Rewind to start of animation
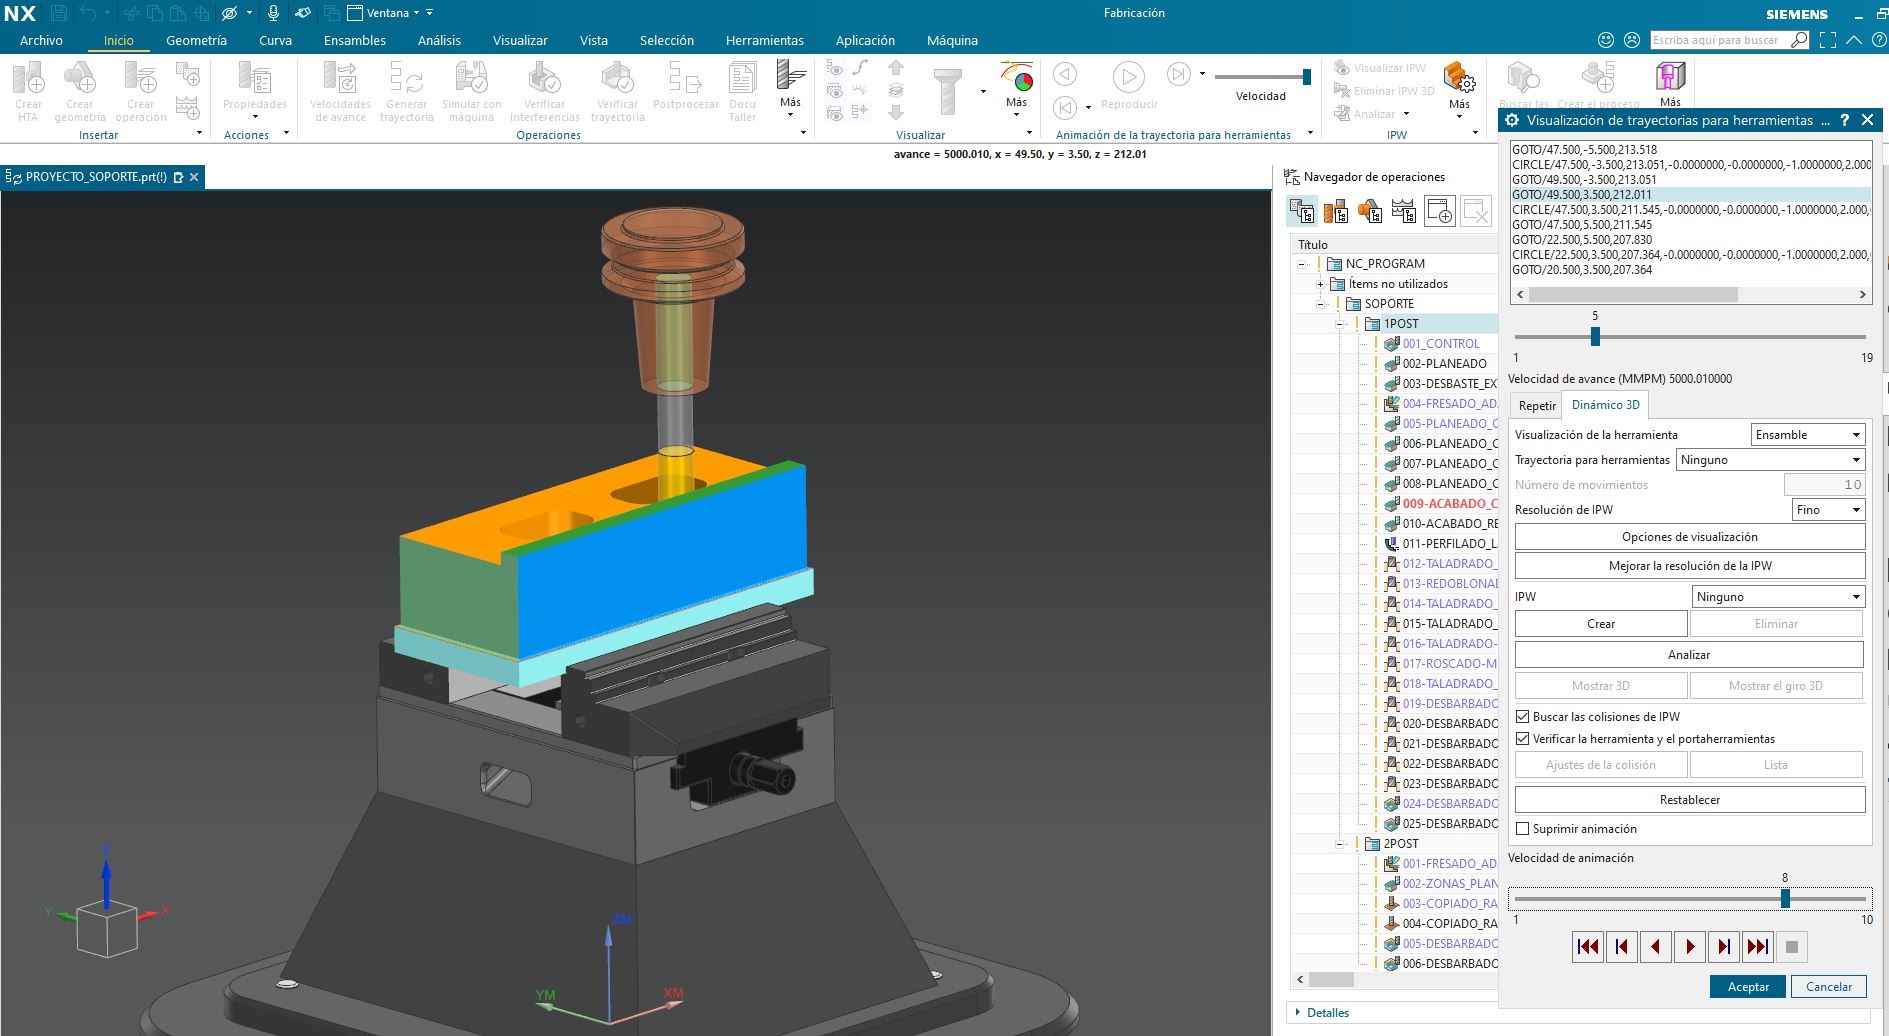The image size is (1889, 1036). [x=1588, y=946]
